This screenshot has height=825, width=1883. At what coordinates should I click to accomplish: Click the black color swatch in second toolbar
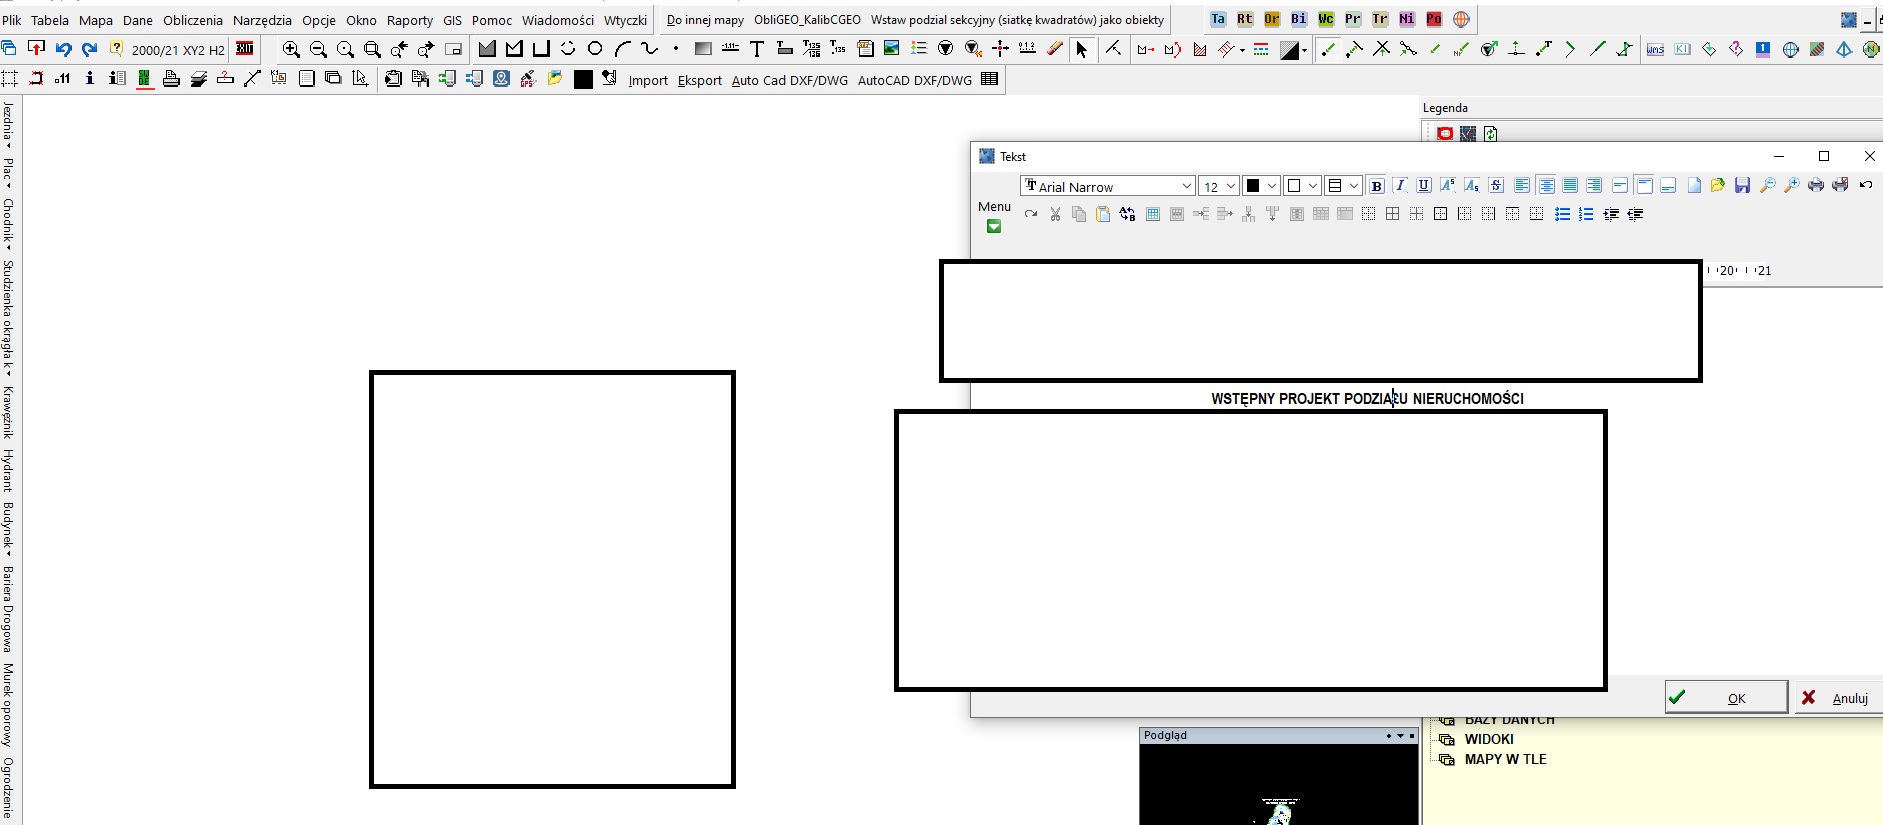(x=583, y=79)
